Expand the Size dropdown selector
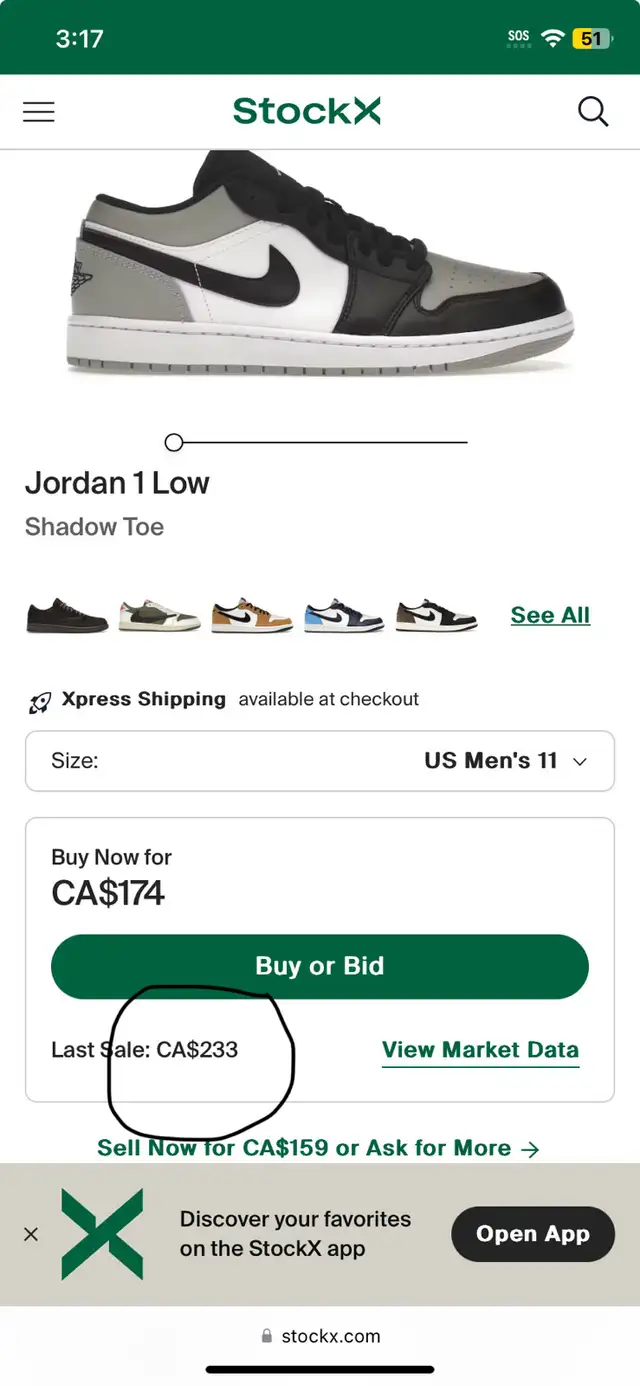Screen dimensions: 640x1386 coord(320,761)
